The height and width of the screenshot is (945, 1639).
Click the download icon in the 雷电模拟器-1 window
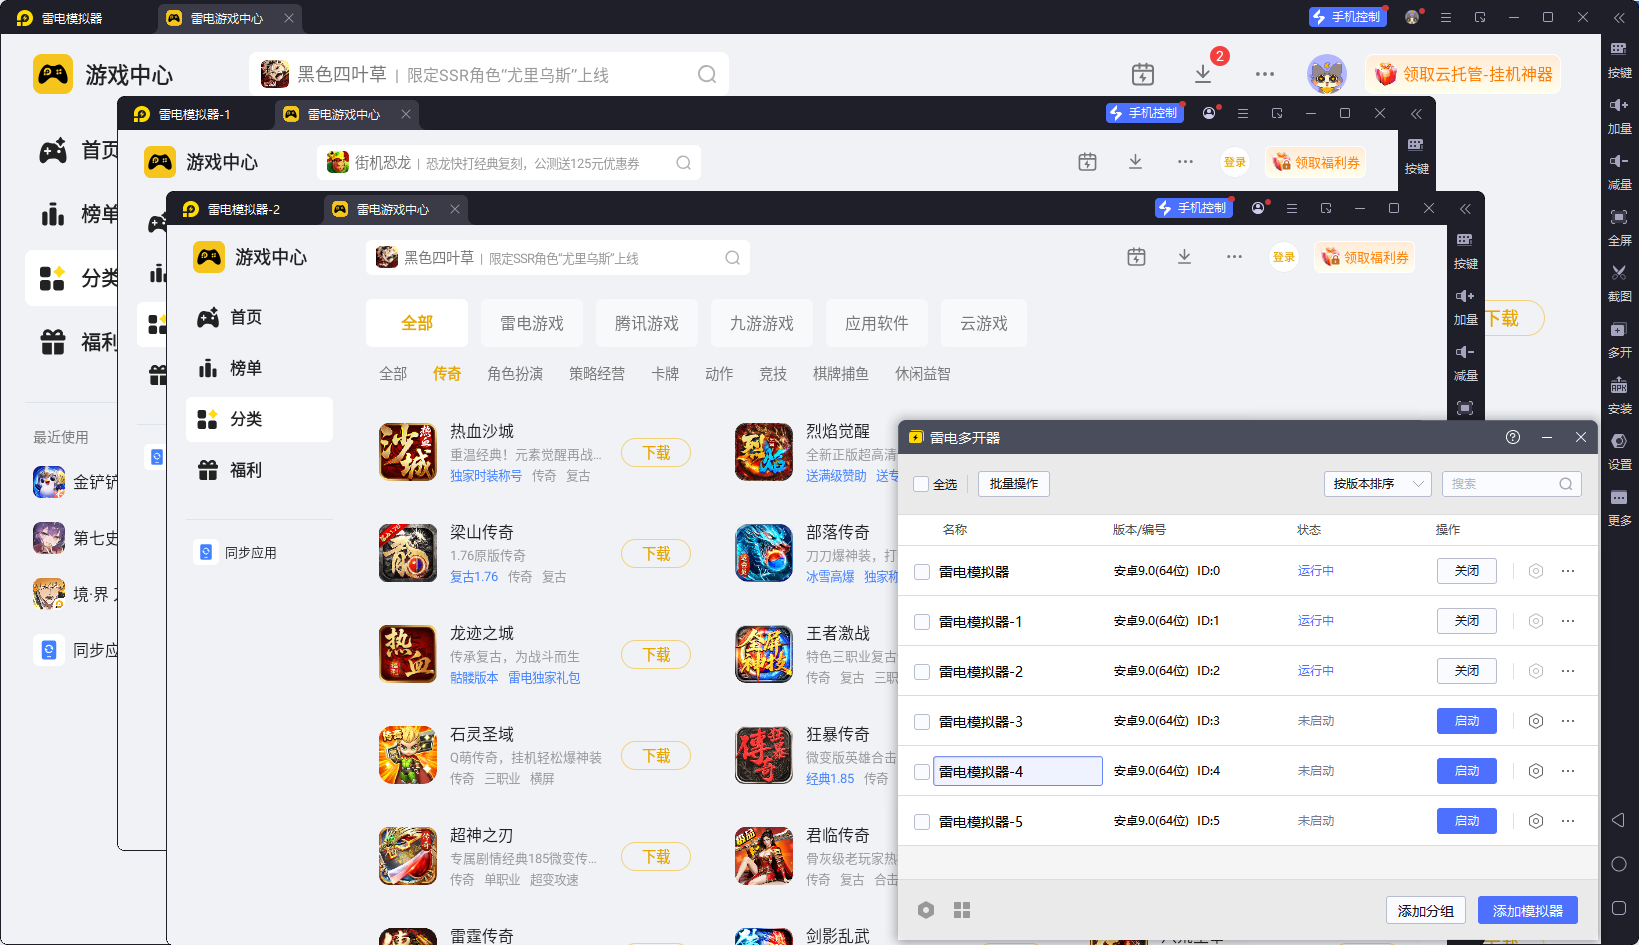[1136, 162]
